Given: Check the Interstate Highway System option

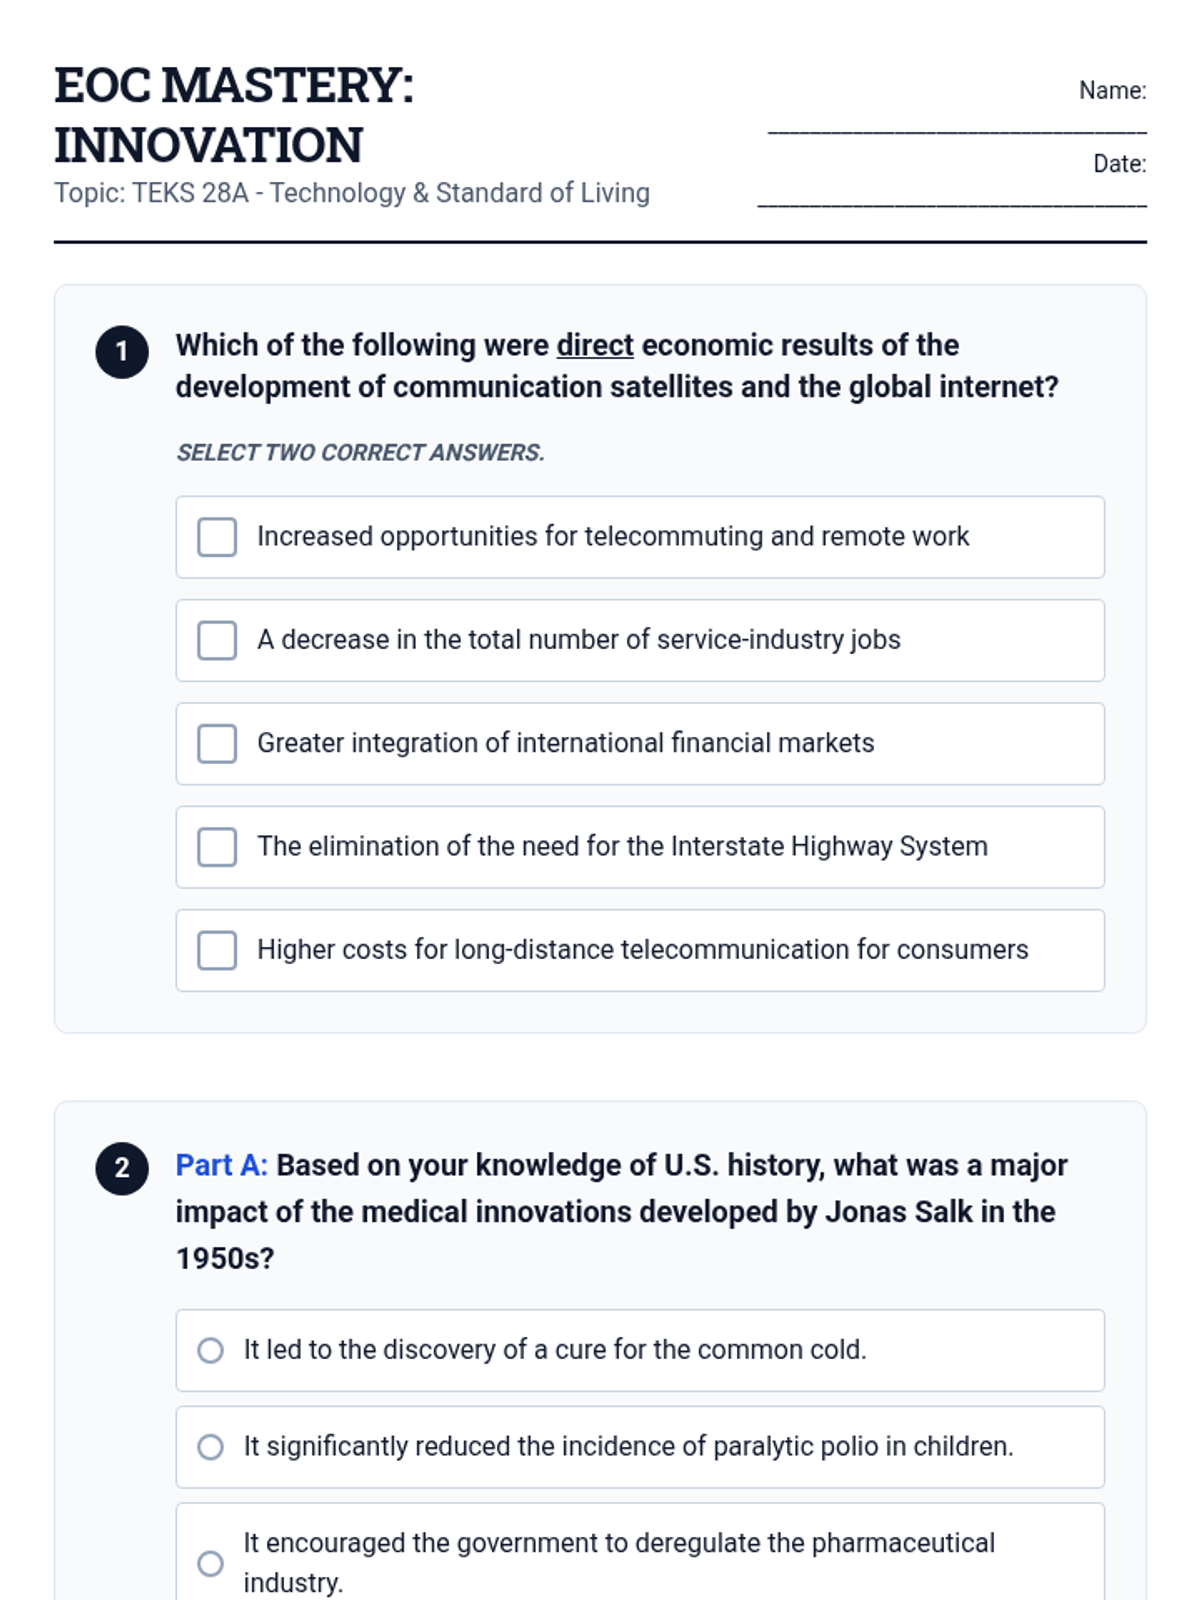Looking at the screenshot, I should pyautogui.click(x=217, y=847).
